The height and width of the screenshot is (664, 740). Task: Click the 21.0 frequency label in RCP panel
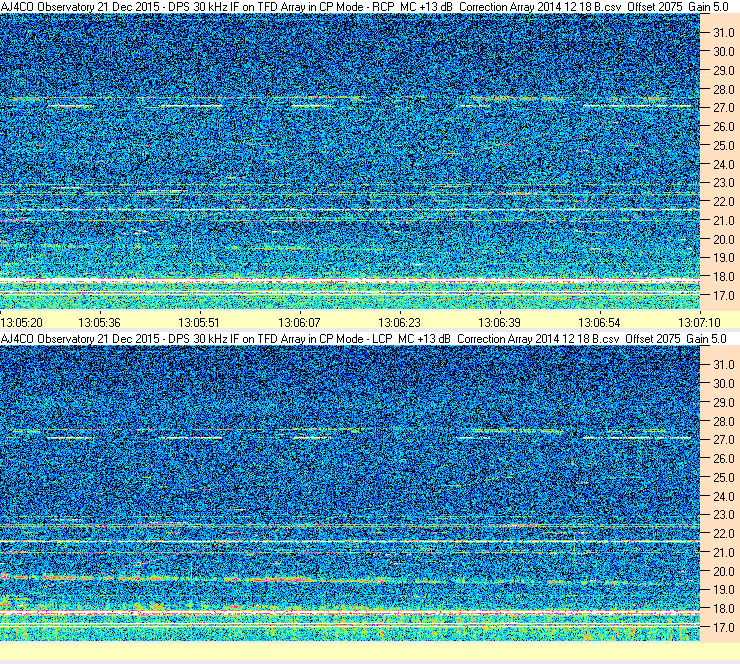723,221
